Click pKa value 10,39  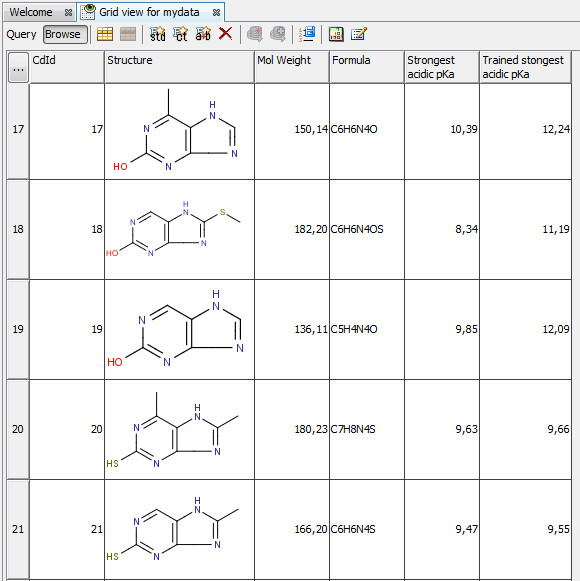coord(442,132)
